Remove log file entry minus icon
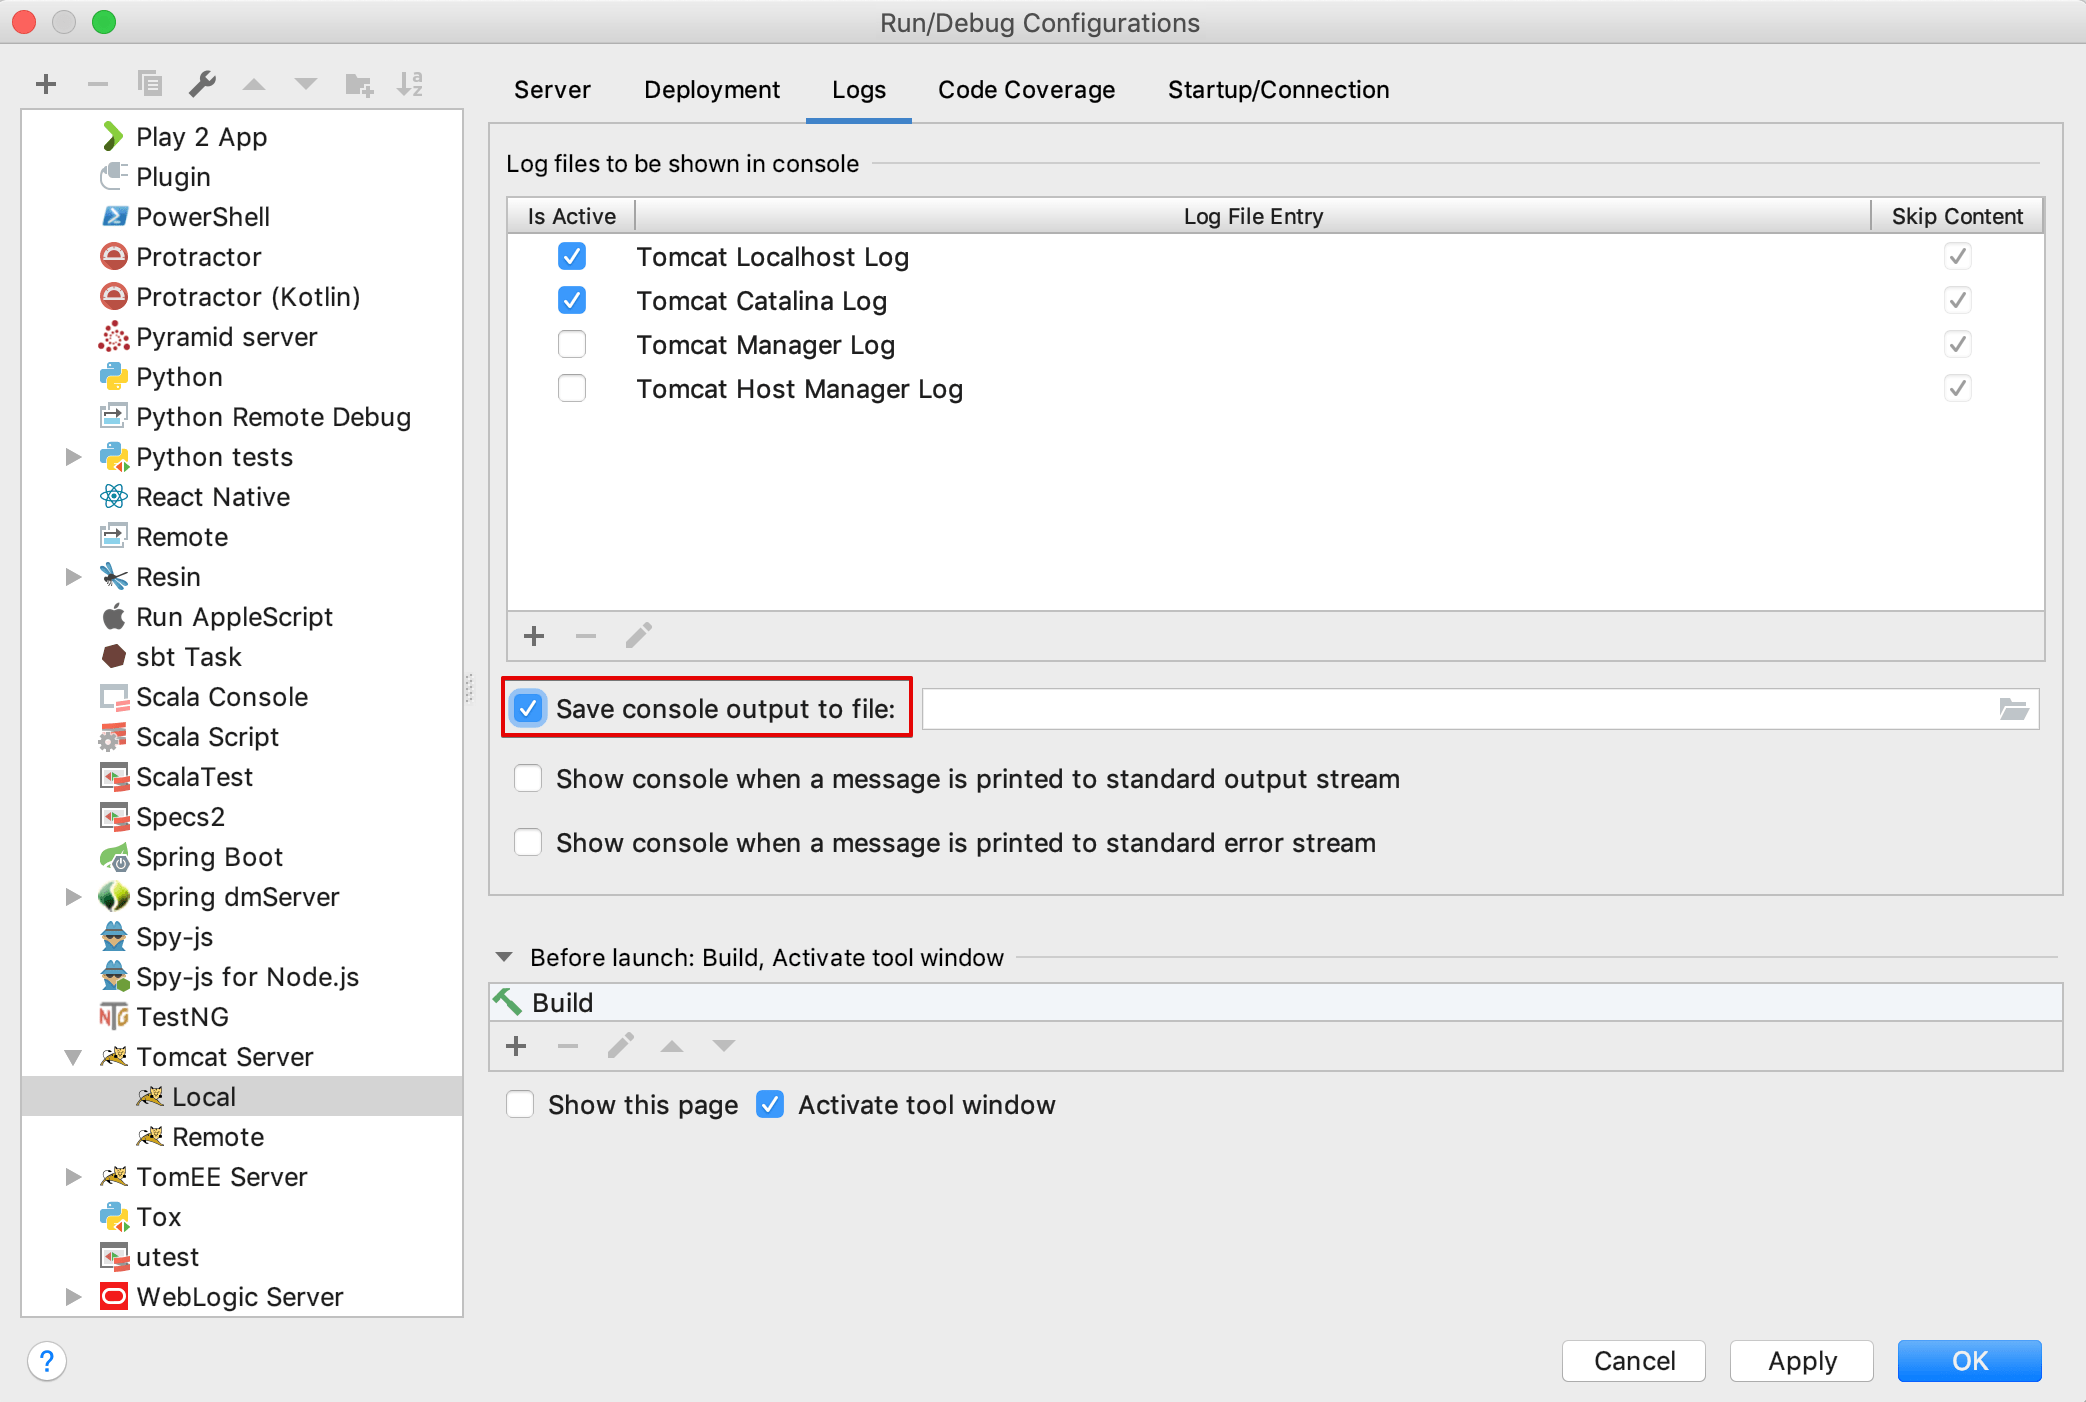Screen dimensions: 2086x1402 586,636
